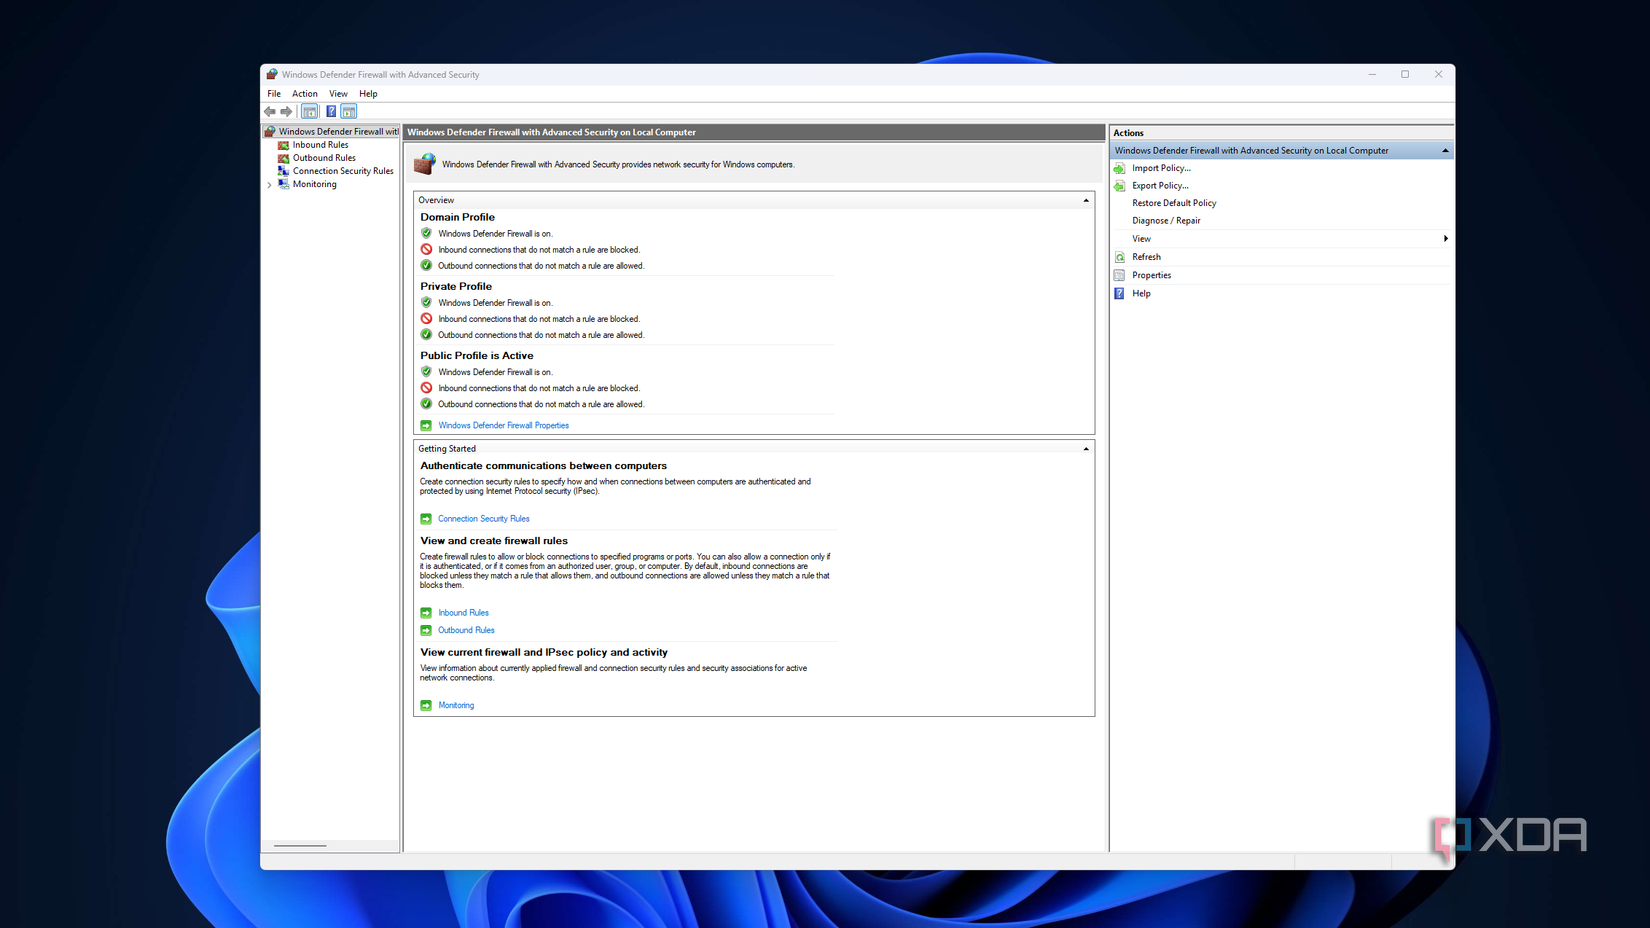Image resolution: width=1650 pixels, height=928 pixels.
Task: Select Connection Security Rules in the tree
Action: (x=343, y=171)
